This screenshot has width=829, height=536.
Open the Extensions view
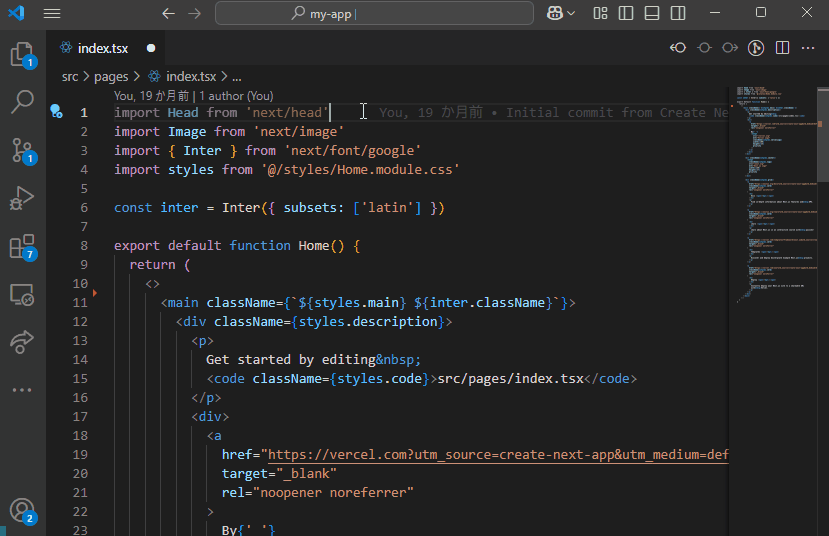pos(23,247)
